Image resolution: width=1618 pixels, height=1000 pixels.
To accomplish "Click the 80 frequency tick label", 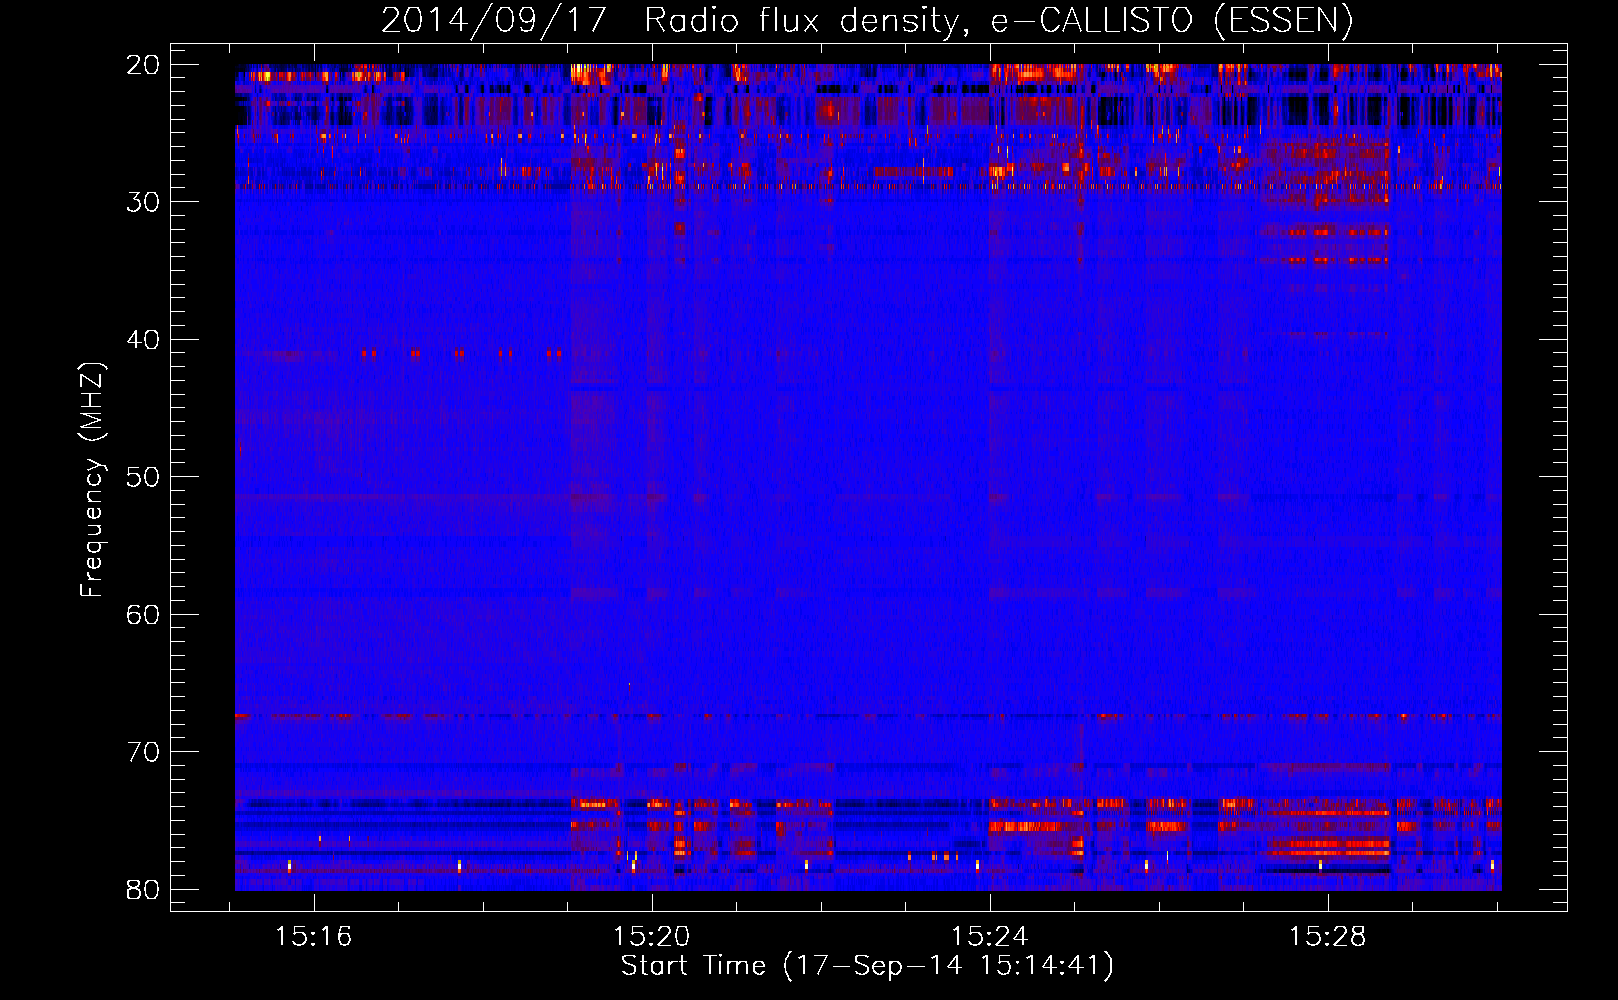I will pos(144,889).
